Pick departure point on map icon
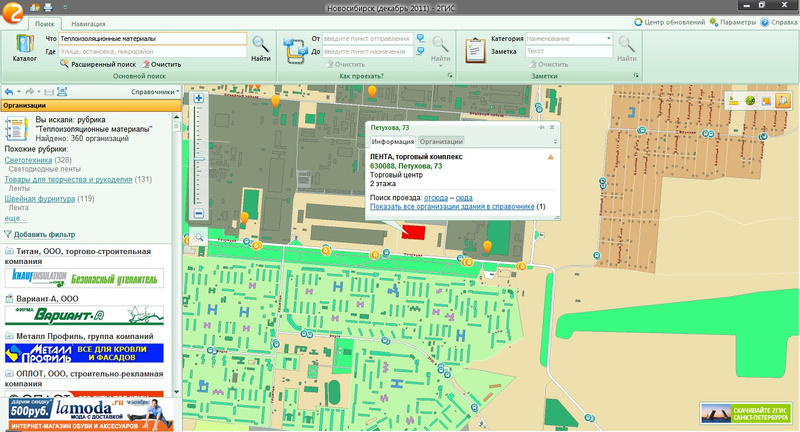The height and width of the screenshot is (432, 800). (420, 38)
